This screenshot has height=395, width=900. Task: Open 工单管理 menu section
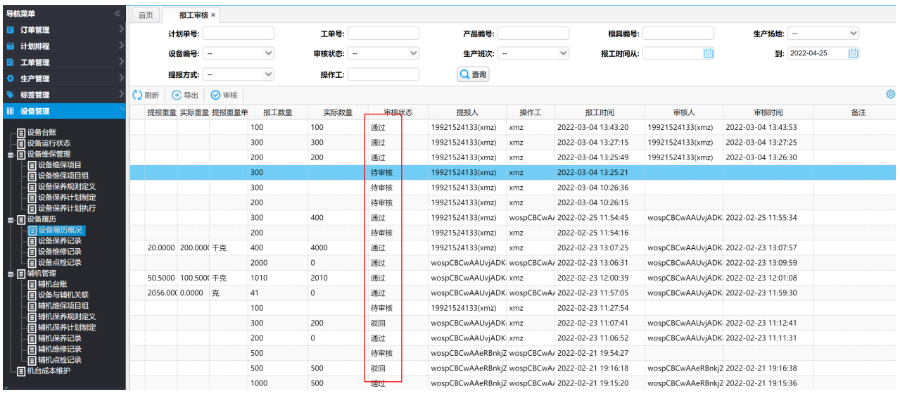tap(63, 62)
